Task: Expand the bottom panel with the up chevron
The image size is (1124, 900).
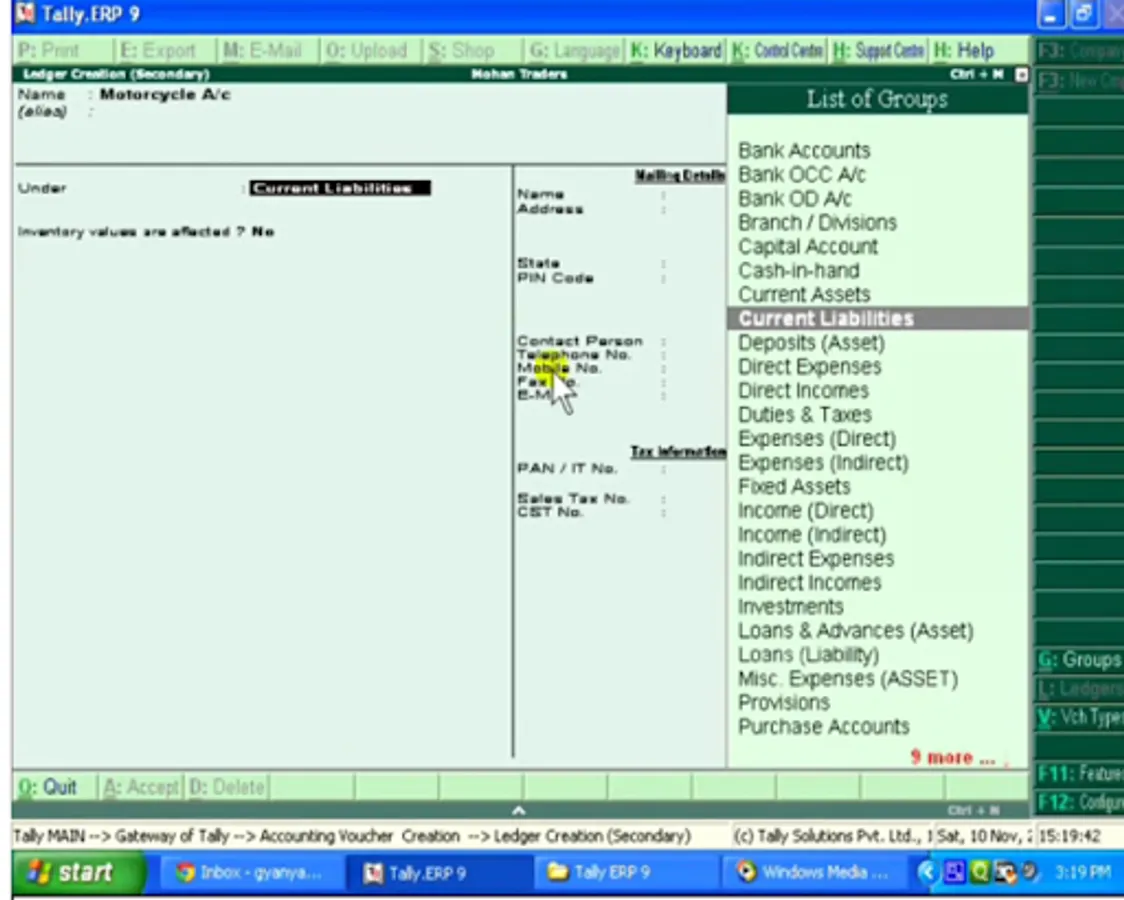Action: coord(519,810)
